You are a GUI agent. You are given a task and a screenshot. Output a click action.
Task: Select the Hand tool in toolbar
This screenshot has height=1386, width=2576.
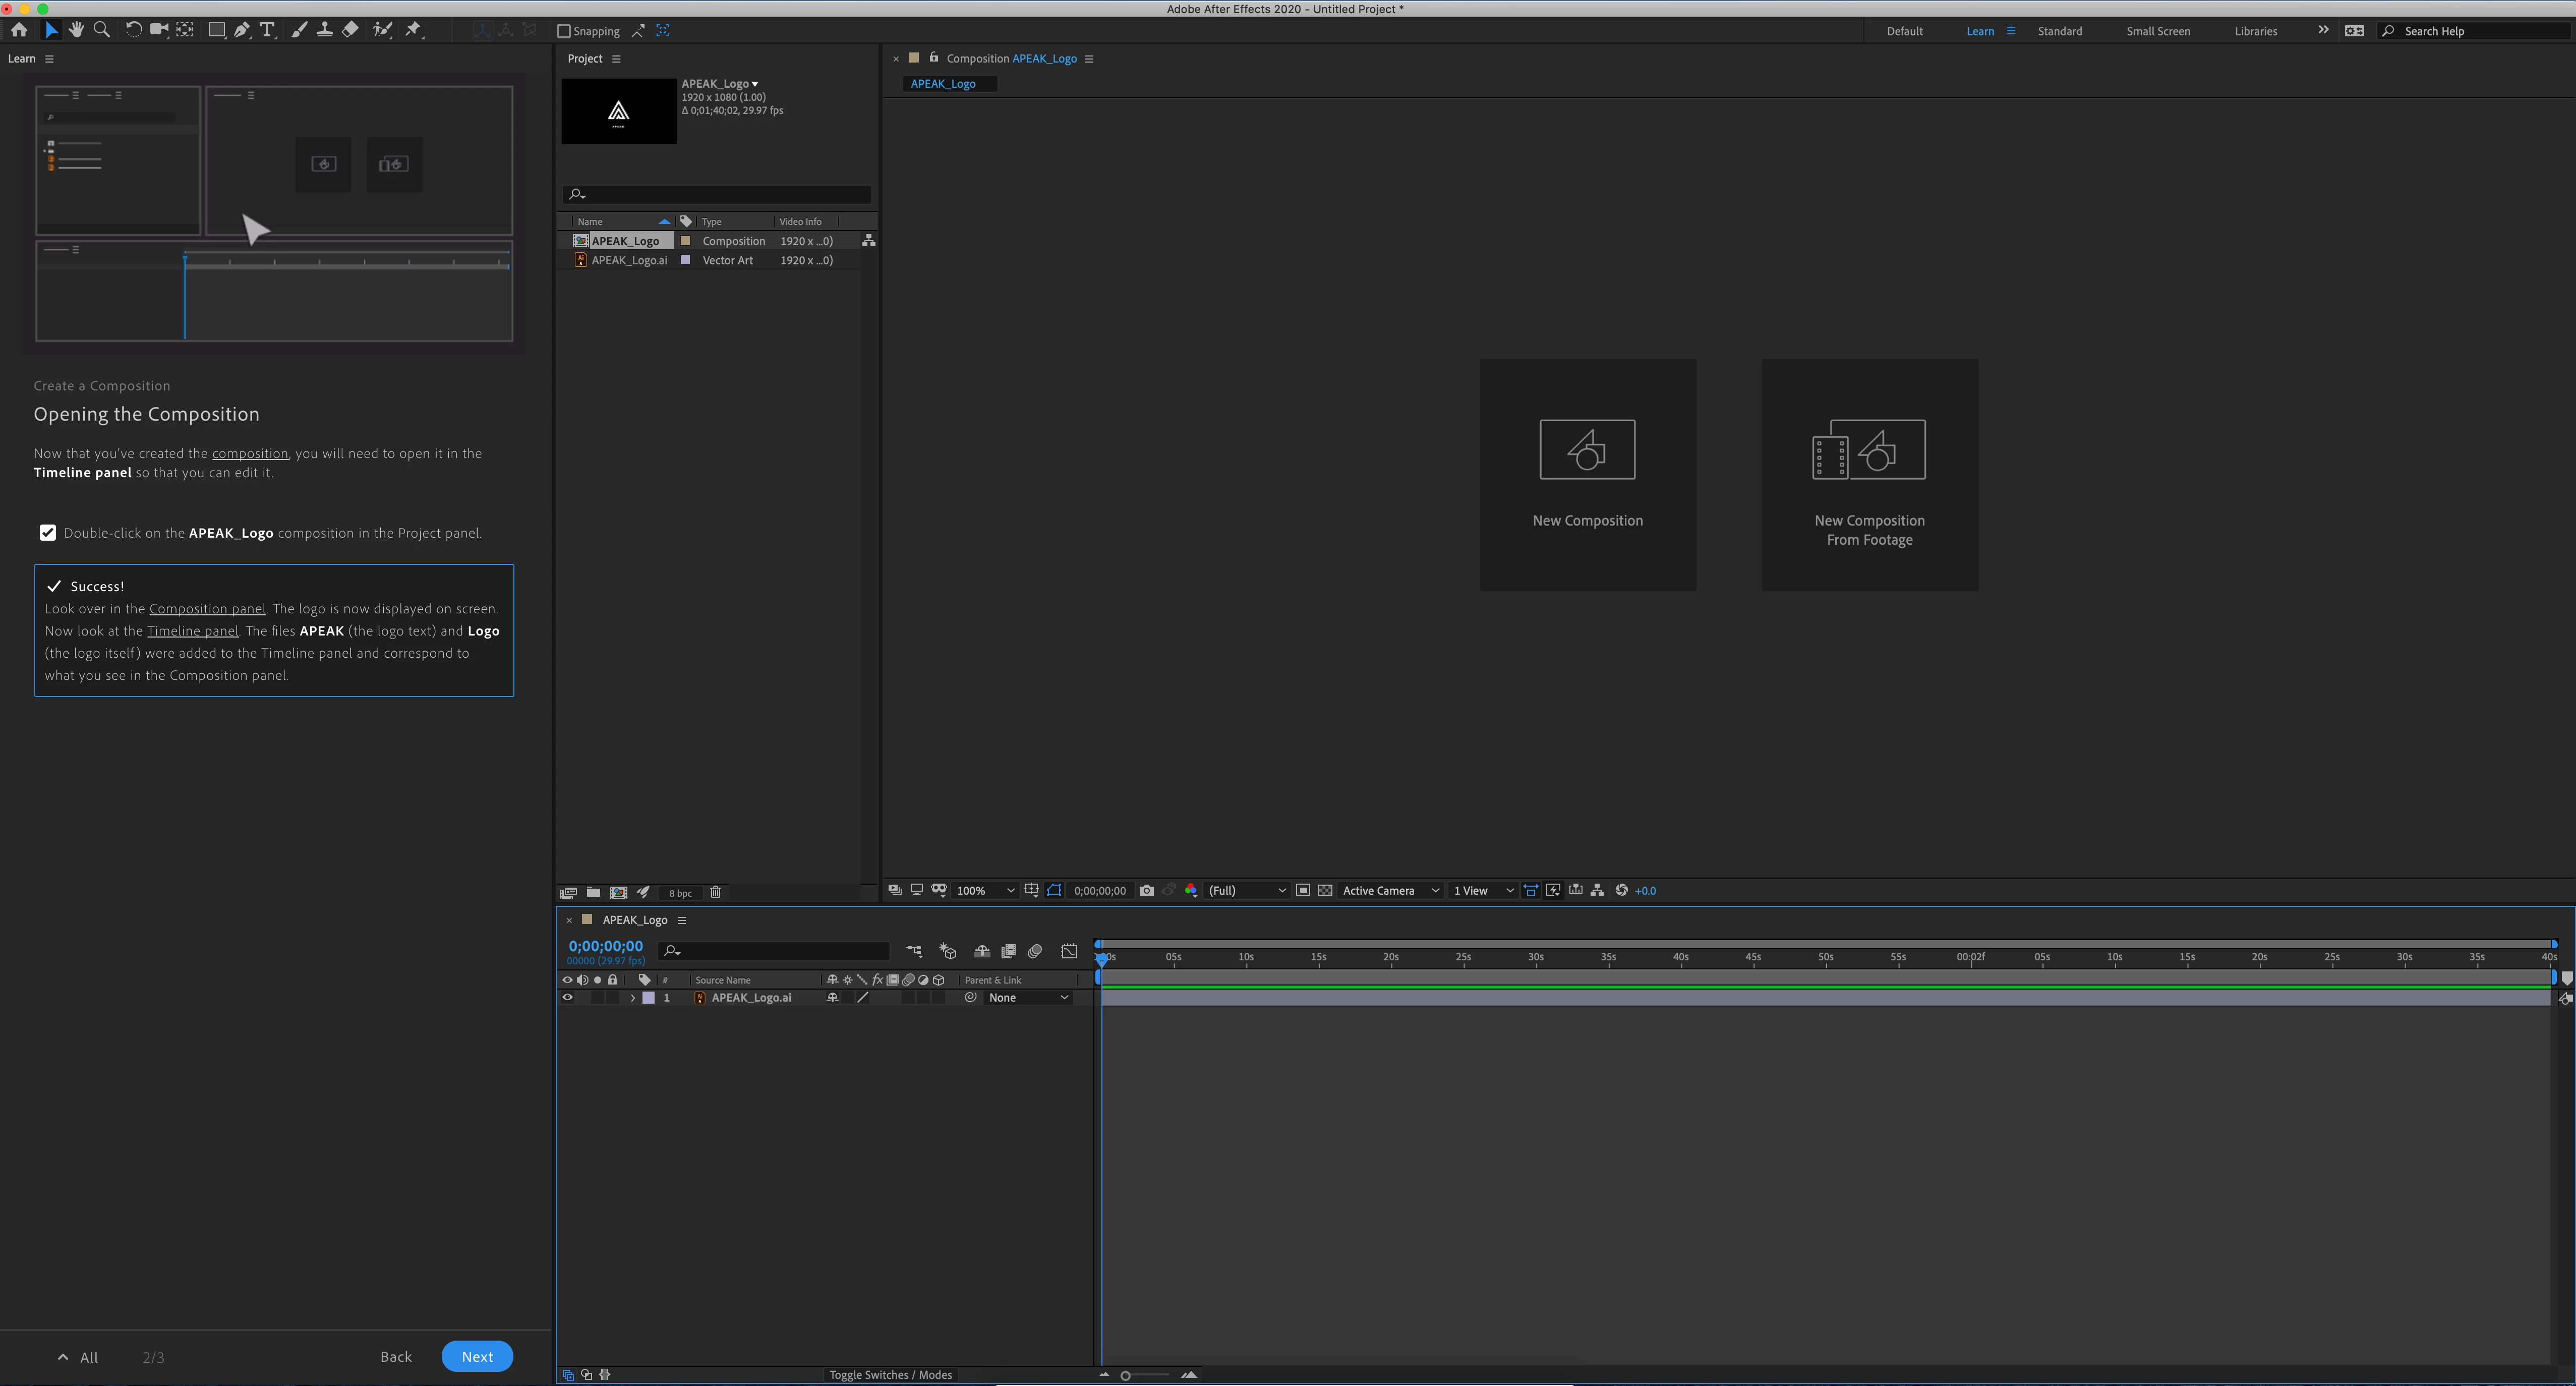click(76, 30)
